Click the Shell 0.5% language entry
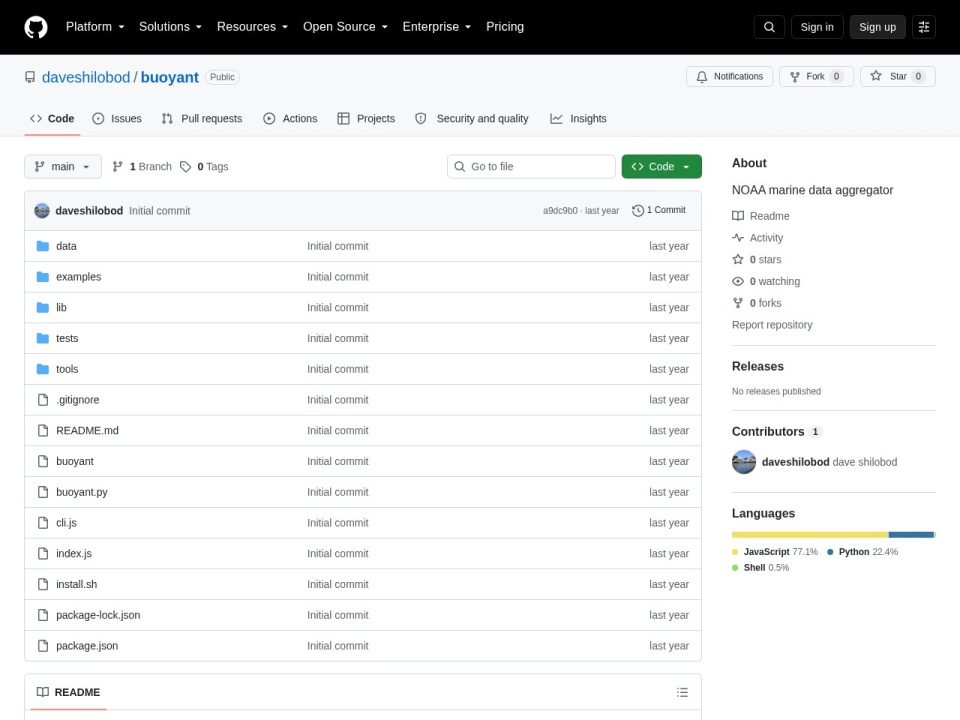The height and width of the screenshot is (720, 960). click(760, 568)
